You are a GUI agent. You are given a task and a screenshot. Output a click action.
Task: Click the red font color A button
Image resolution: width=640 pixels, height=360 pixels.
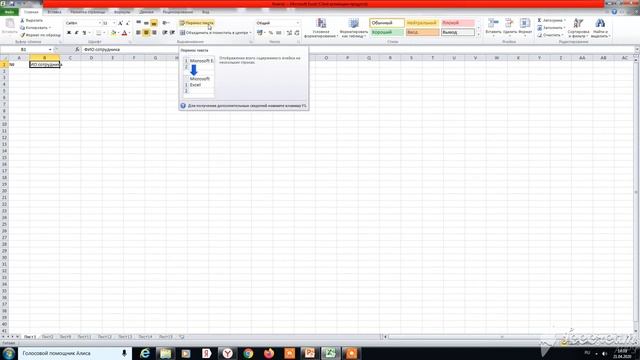124,33
